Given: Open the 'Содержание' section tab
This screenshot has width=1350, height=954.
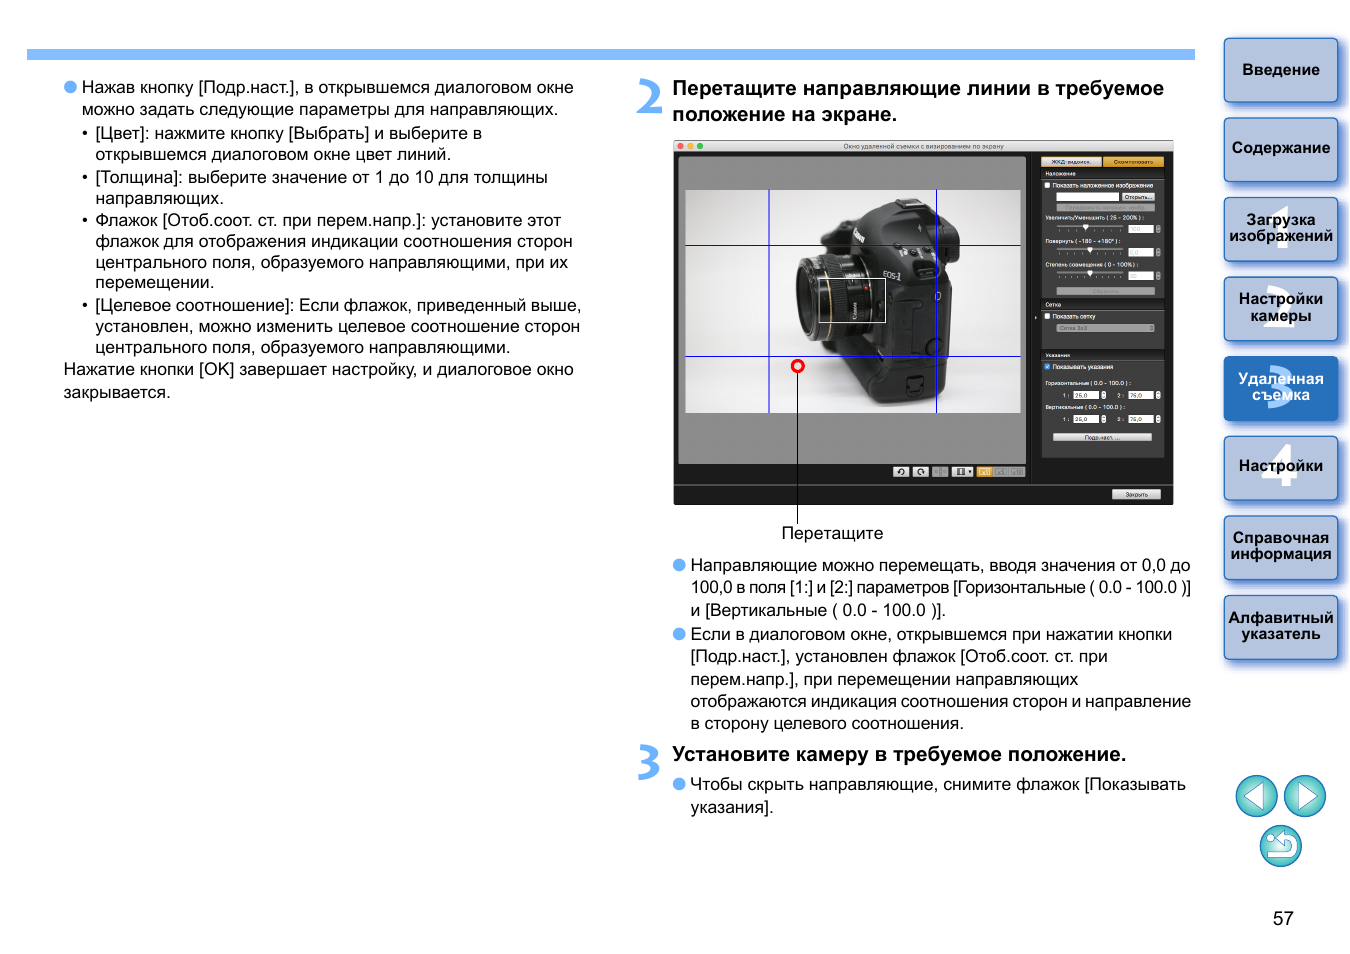Looking at the screenshot, I should pyautogui.click(x=1281, y=149).
